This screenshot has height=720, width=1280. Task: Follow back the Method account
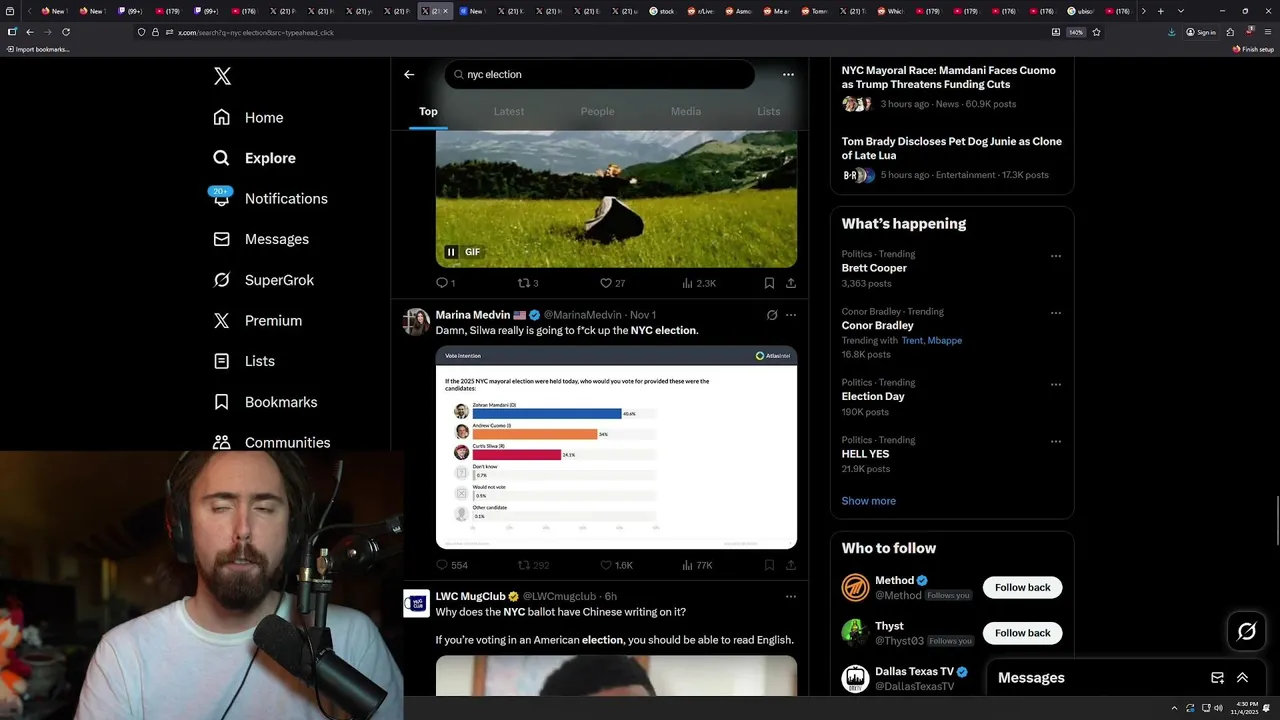[1022, 587]
